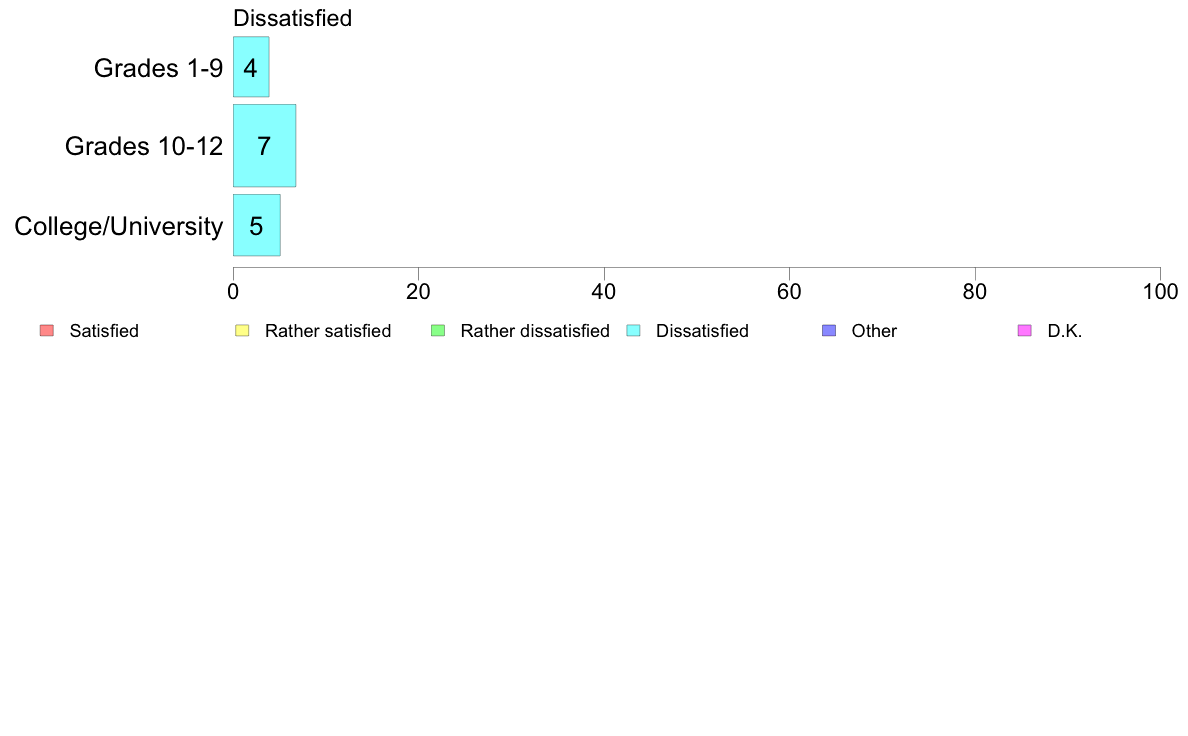Select the Grades 1-9 axis label

tap(158, 68)
